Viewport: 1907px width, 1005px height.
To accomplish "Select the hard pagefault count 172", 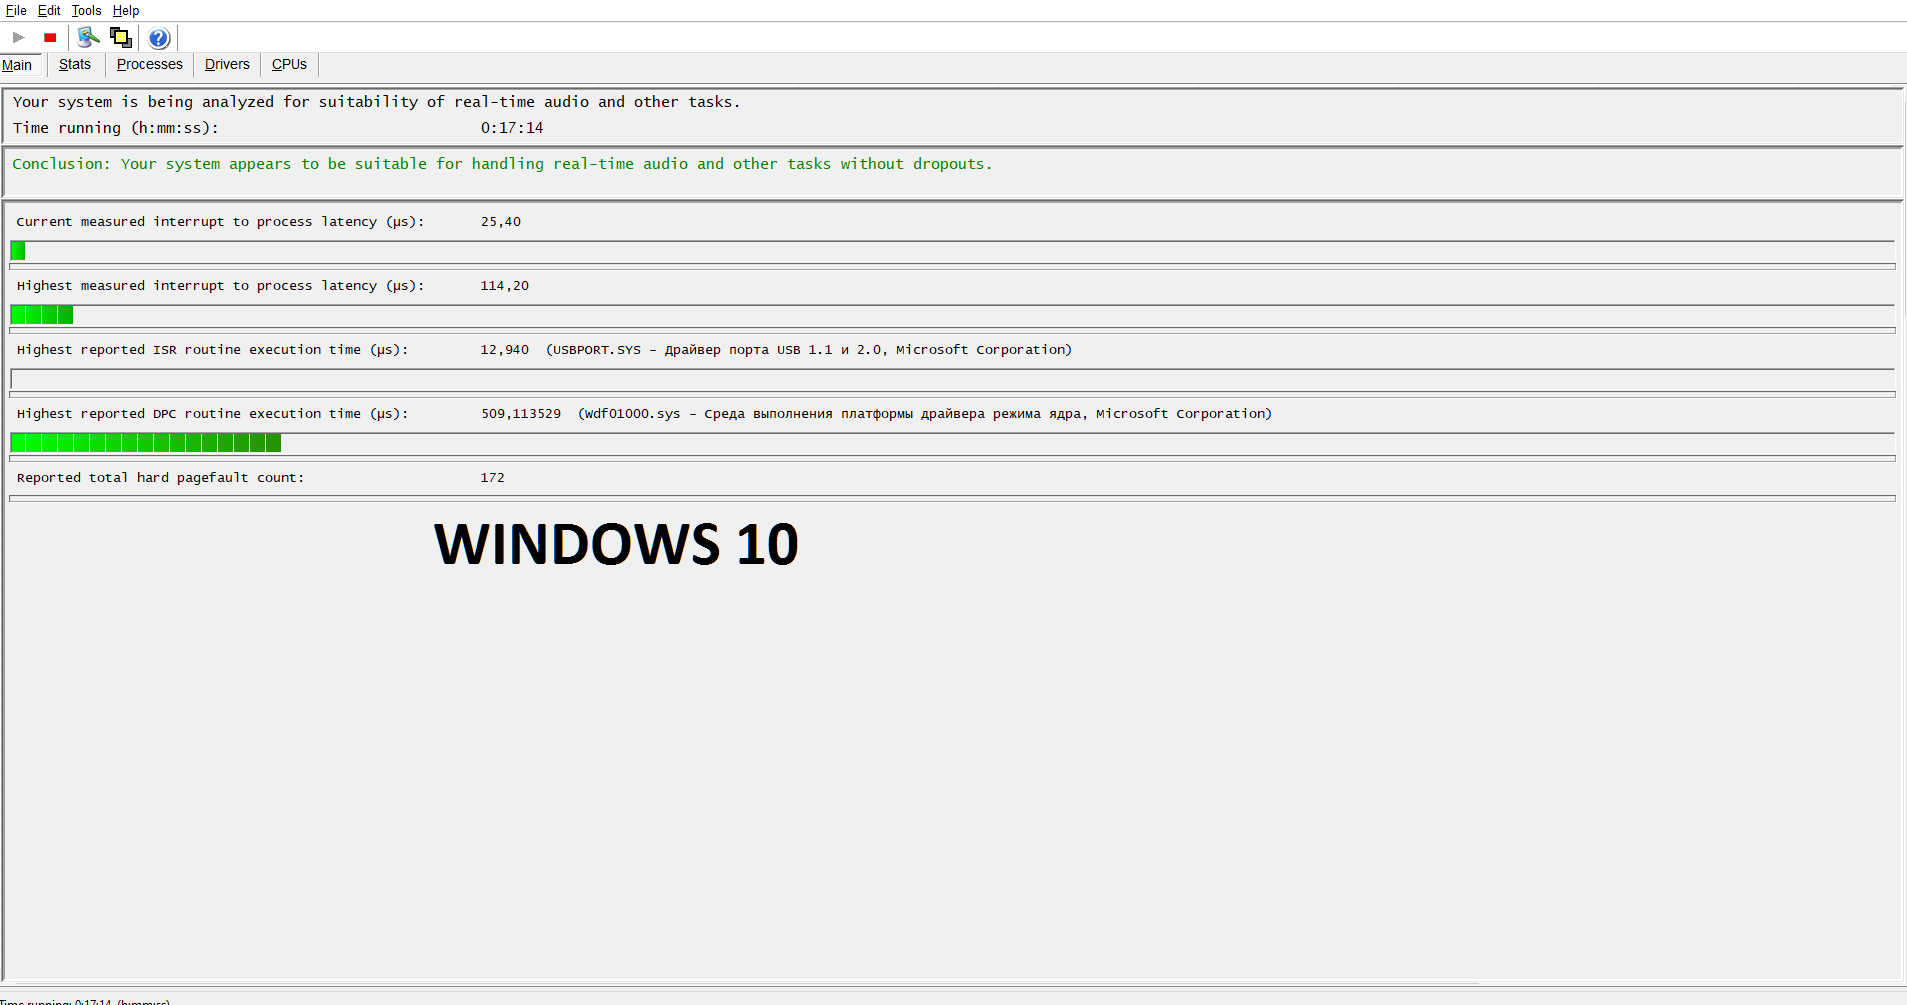I will 493,478.
